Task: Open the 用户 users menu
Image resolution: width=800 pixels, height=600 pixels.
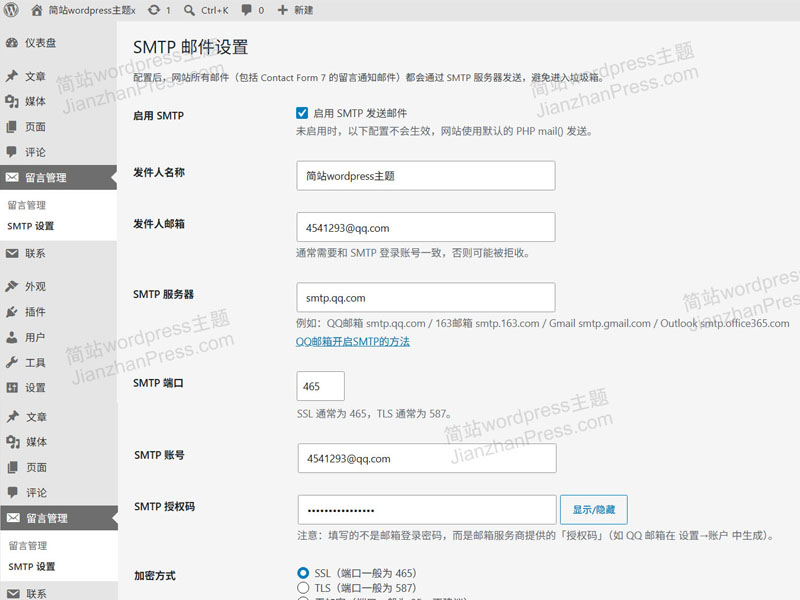Action: pos(26,337)
